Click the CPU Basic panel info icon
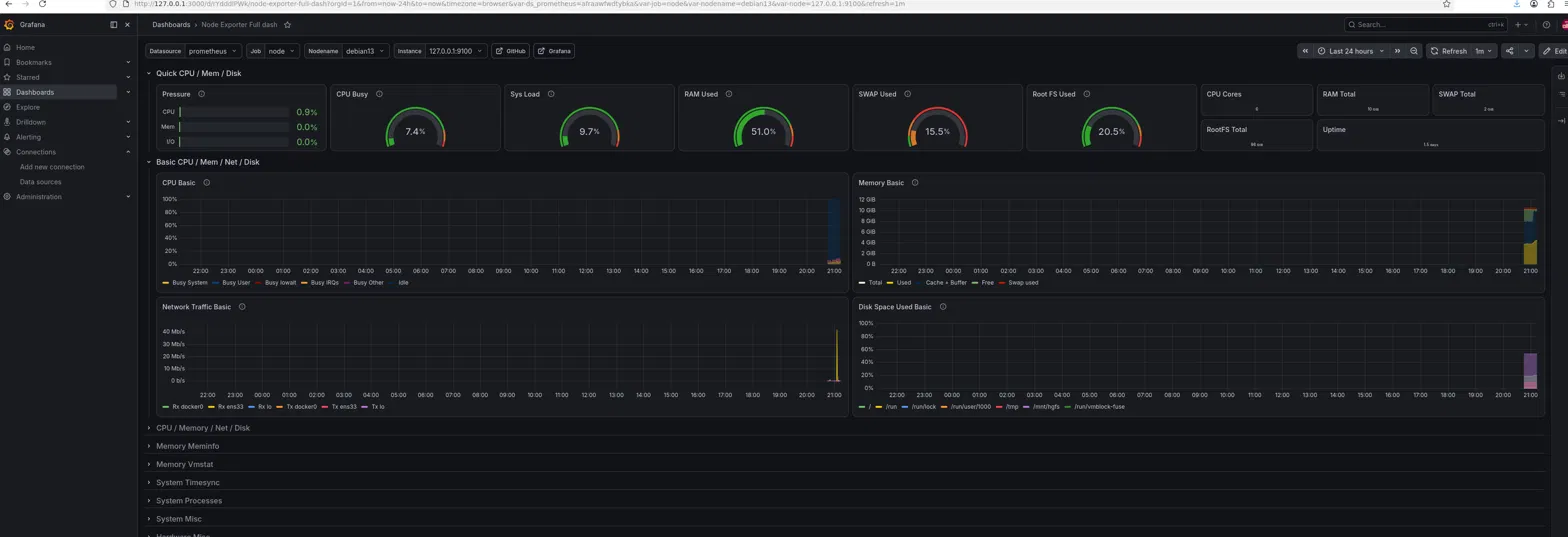Screen dimensions: 1568x537 207,183
